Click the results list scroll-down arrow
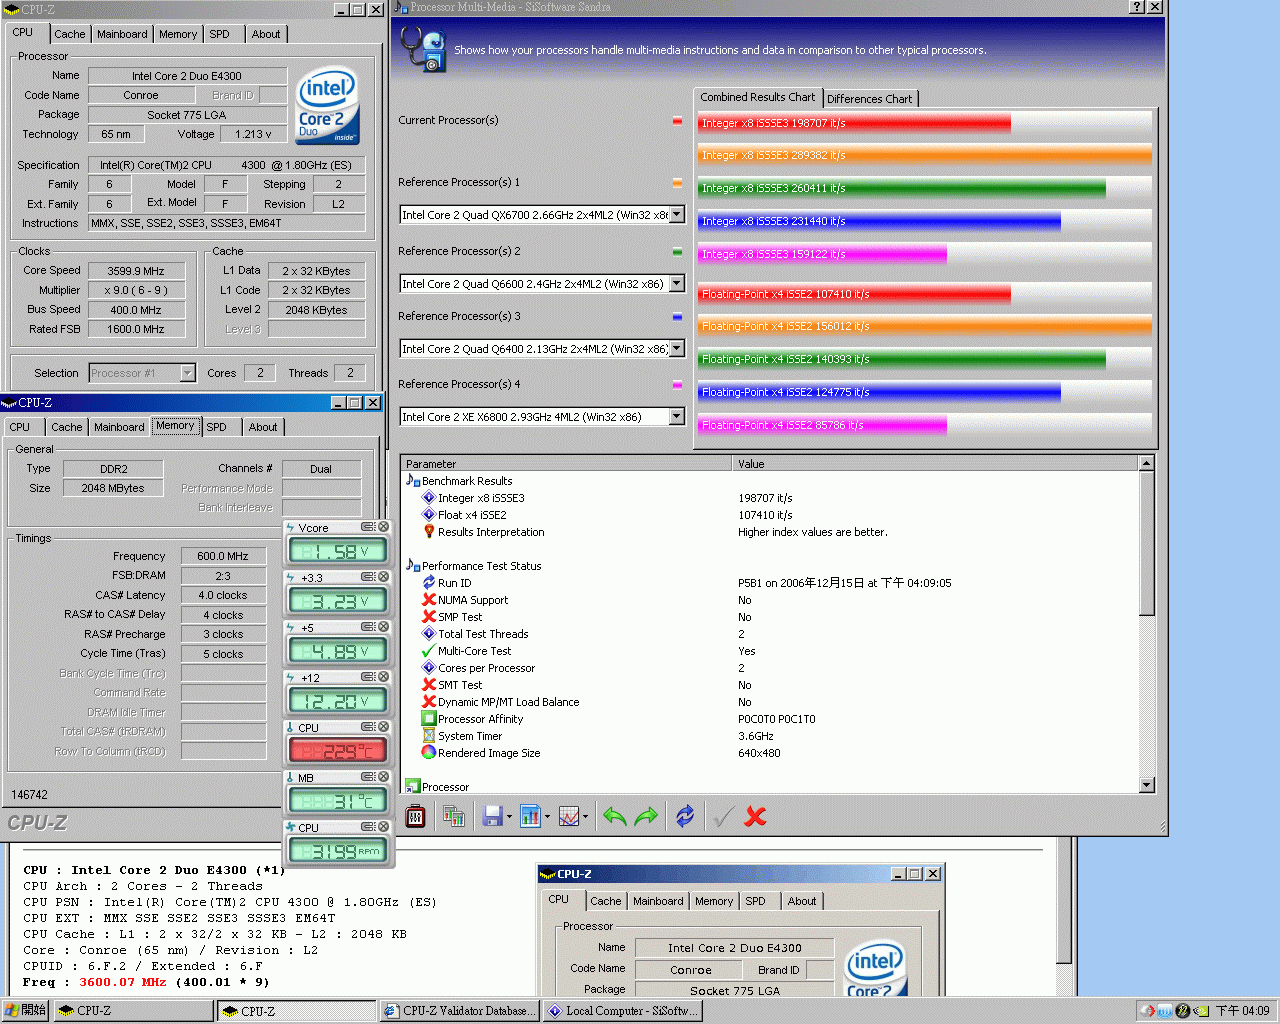The image size is (1280, 1024). tap(1147, 785)
